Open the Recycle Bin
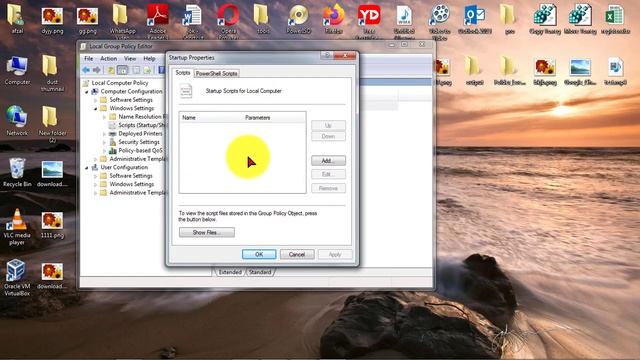Image resolution: width=640 pixels, height=360 pixels. pyautogui.click(x=17, y=172)
